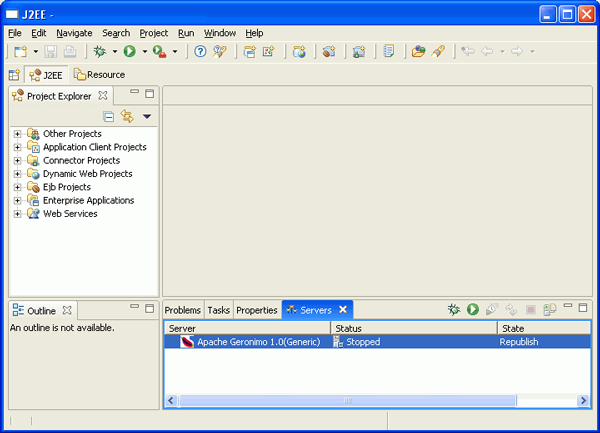Expand the Dynamic Web Projects node
The height and width of the screenshot is (433, 600).
[x=17, y=174]
